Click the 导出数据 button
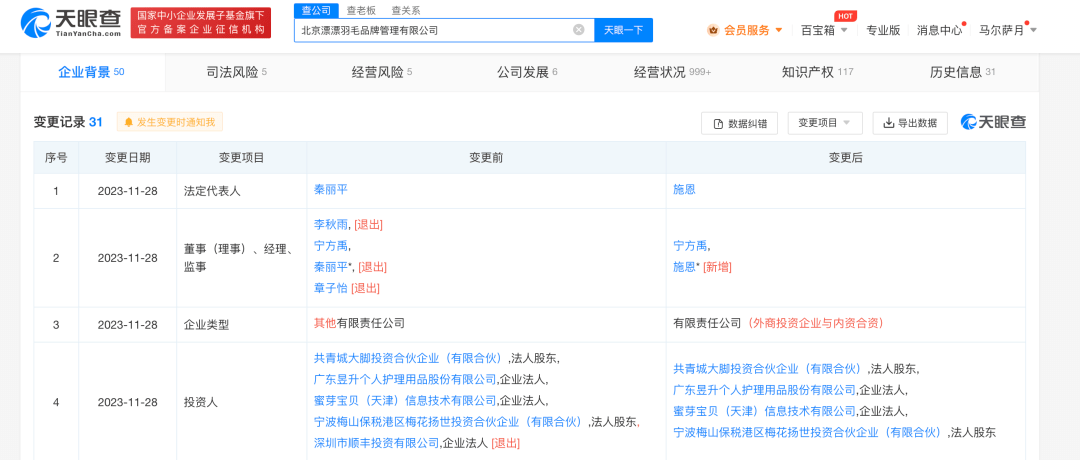The height and width of the screenshot is (460, 1080). coord(910,123)
